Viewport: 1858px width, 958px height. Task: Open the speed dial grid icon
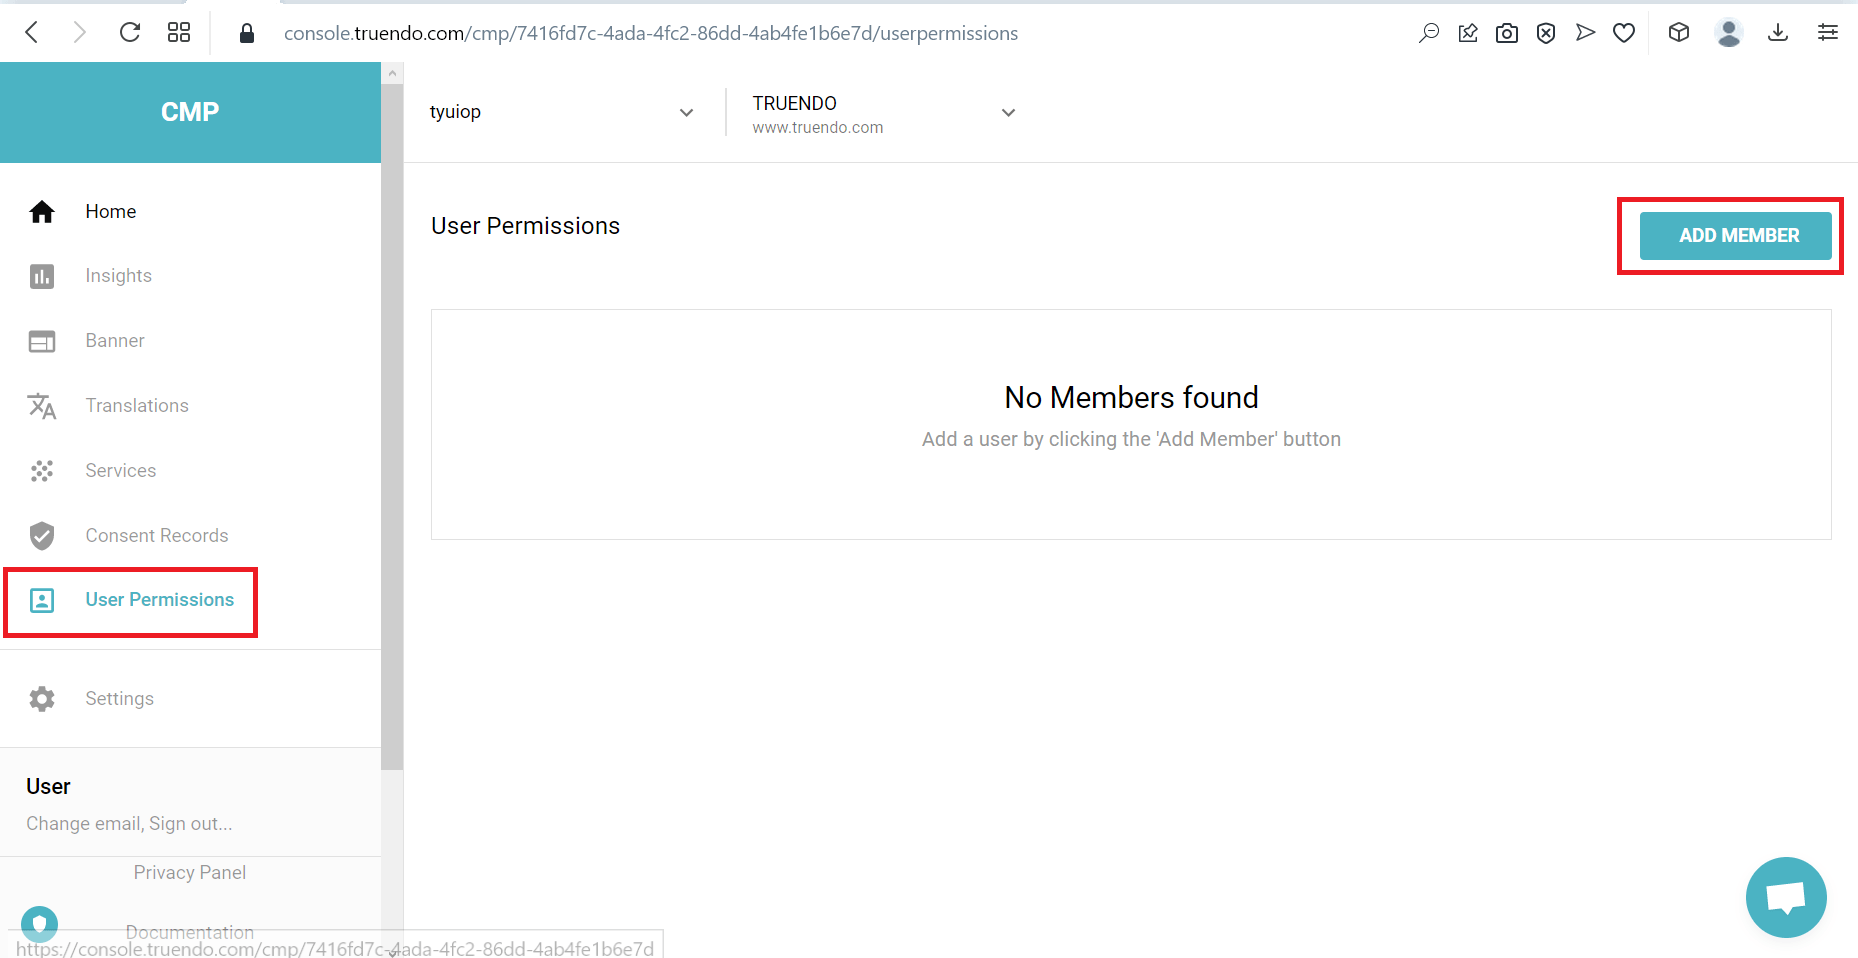(179, 33)
